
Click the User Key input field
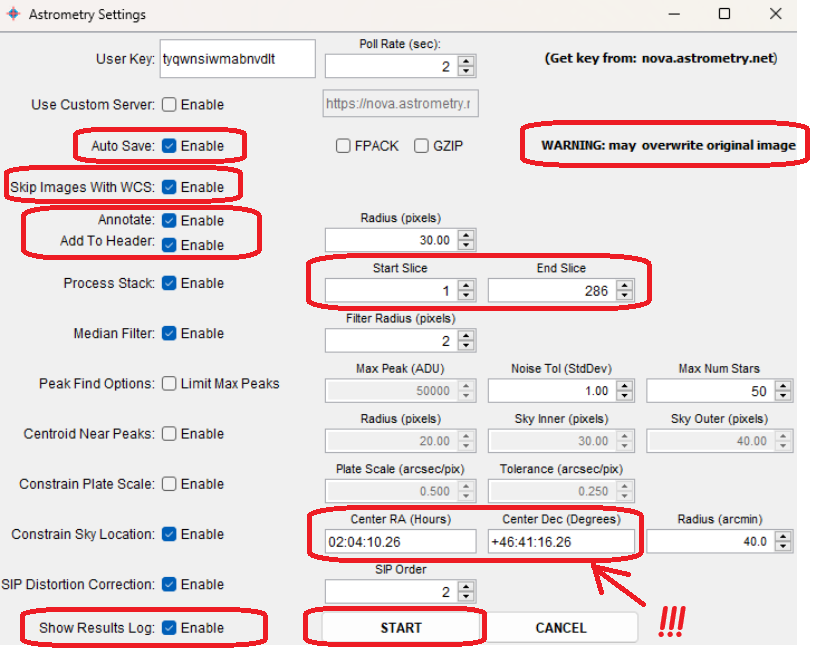tap(237, 59)
